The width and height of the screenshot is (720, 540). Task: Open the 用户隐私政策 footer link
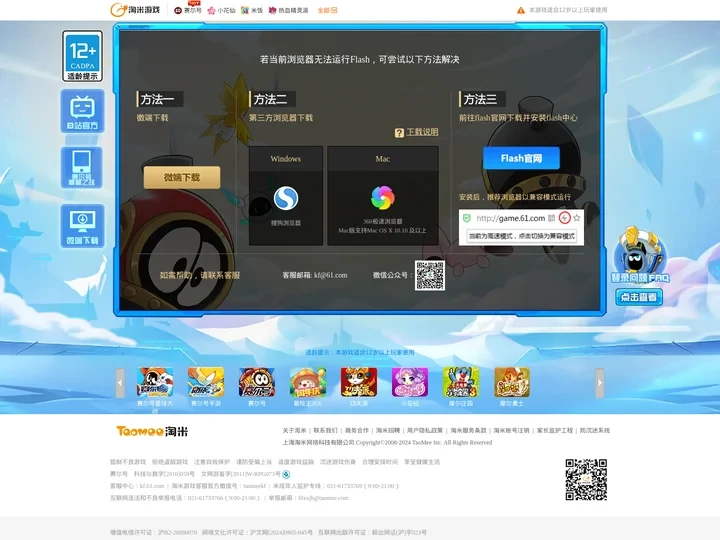[x=425, y=430]
